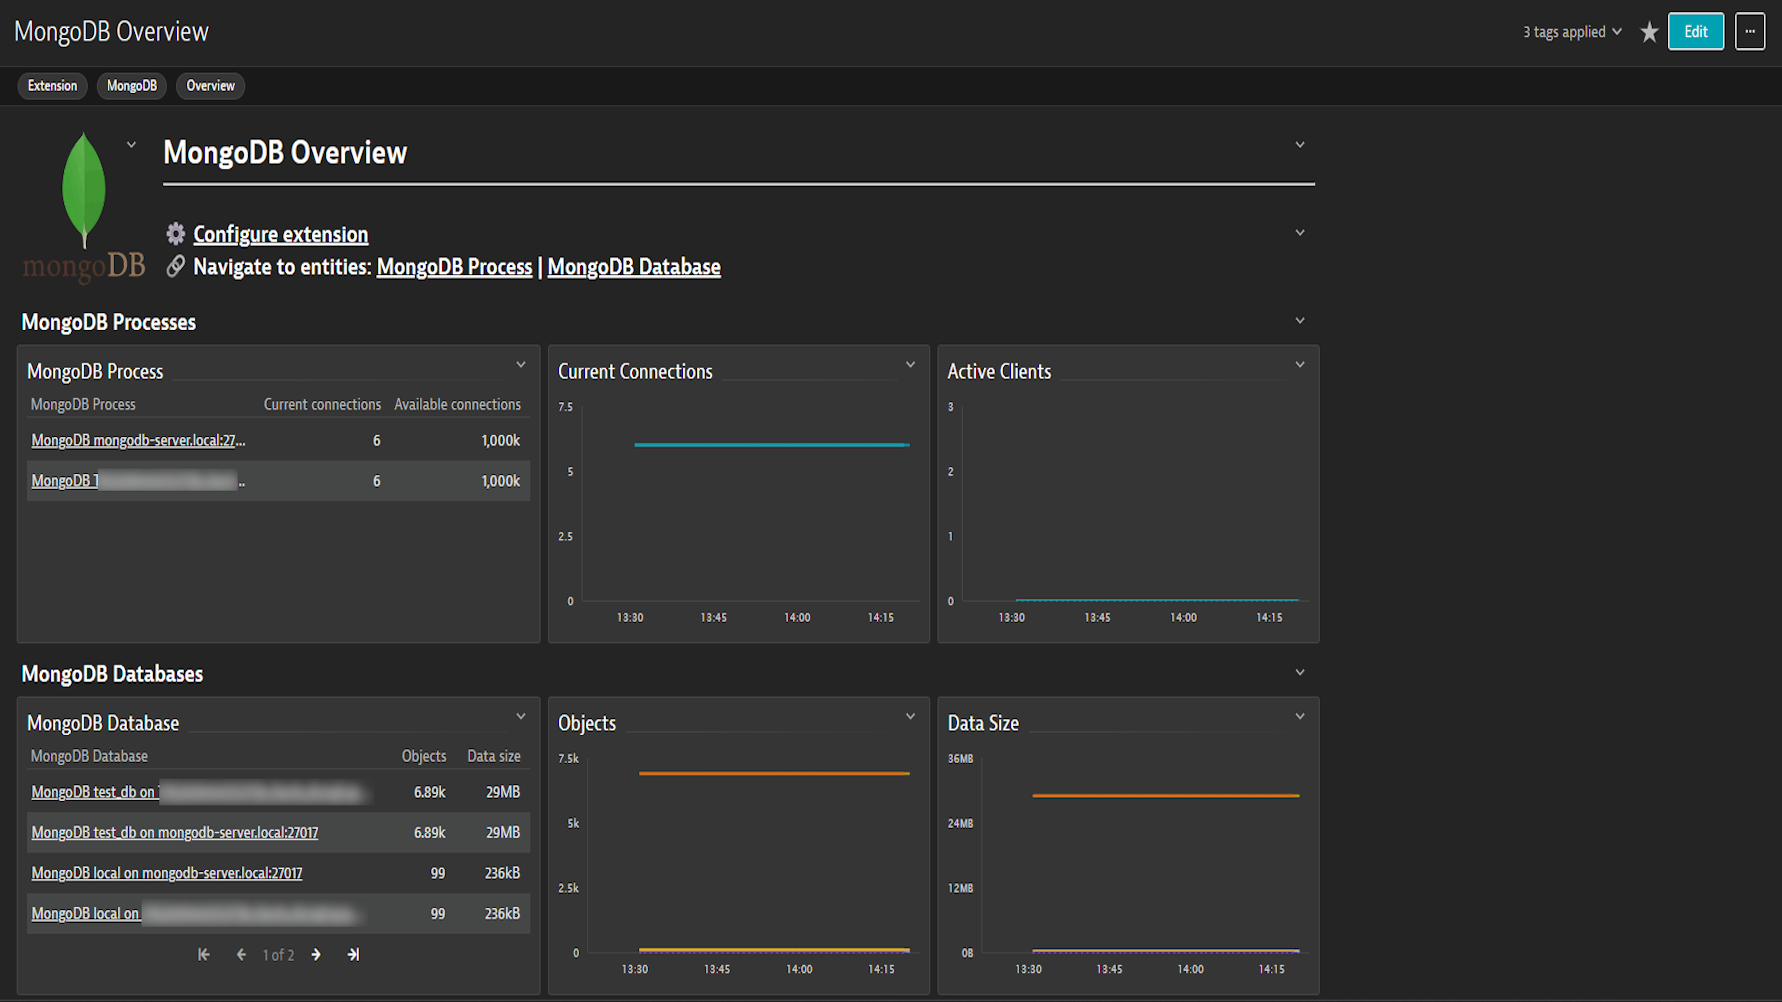The image size is (1782, 1002).
Task: Sort by Available connections column header
Action: coord(457,405)
